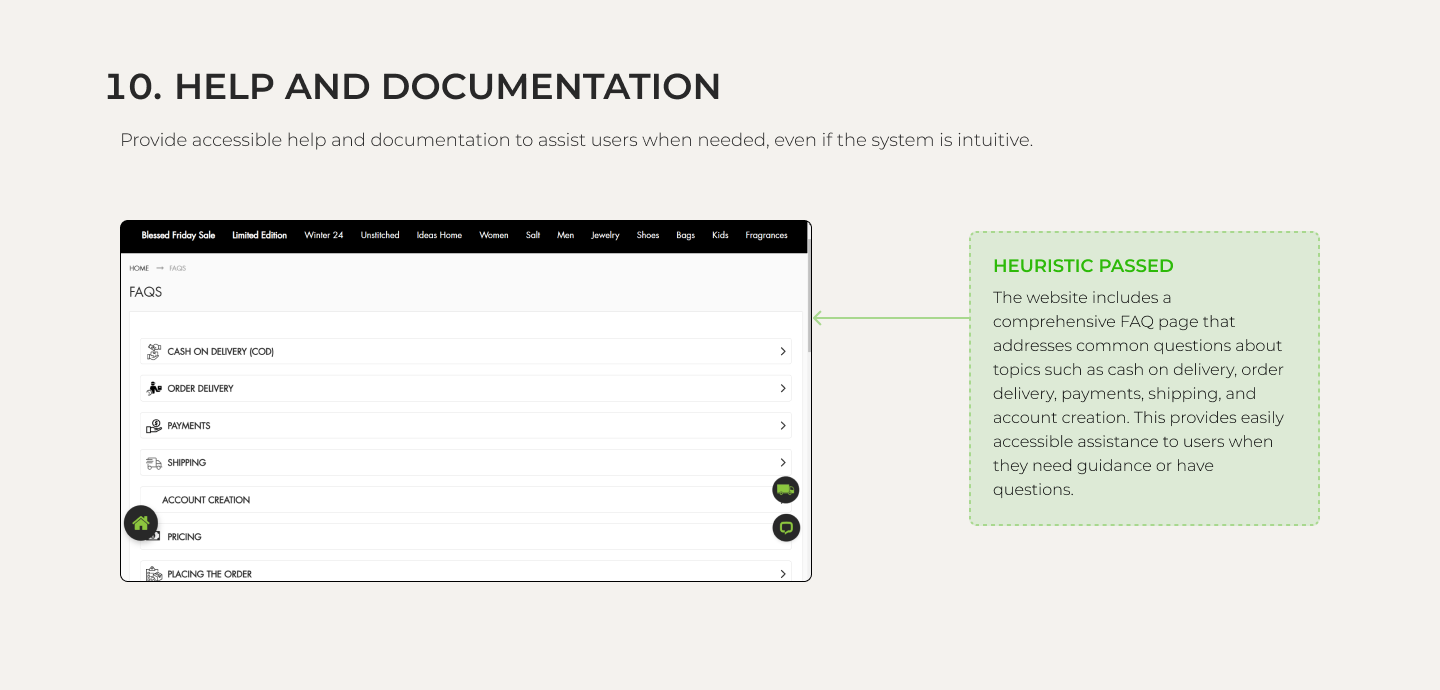
Task: Click the Shipping truck icon
Action: [x=154, y=463]
